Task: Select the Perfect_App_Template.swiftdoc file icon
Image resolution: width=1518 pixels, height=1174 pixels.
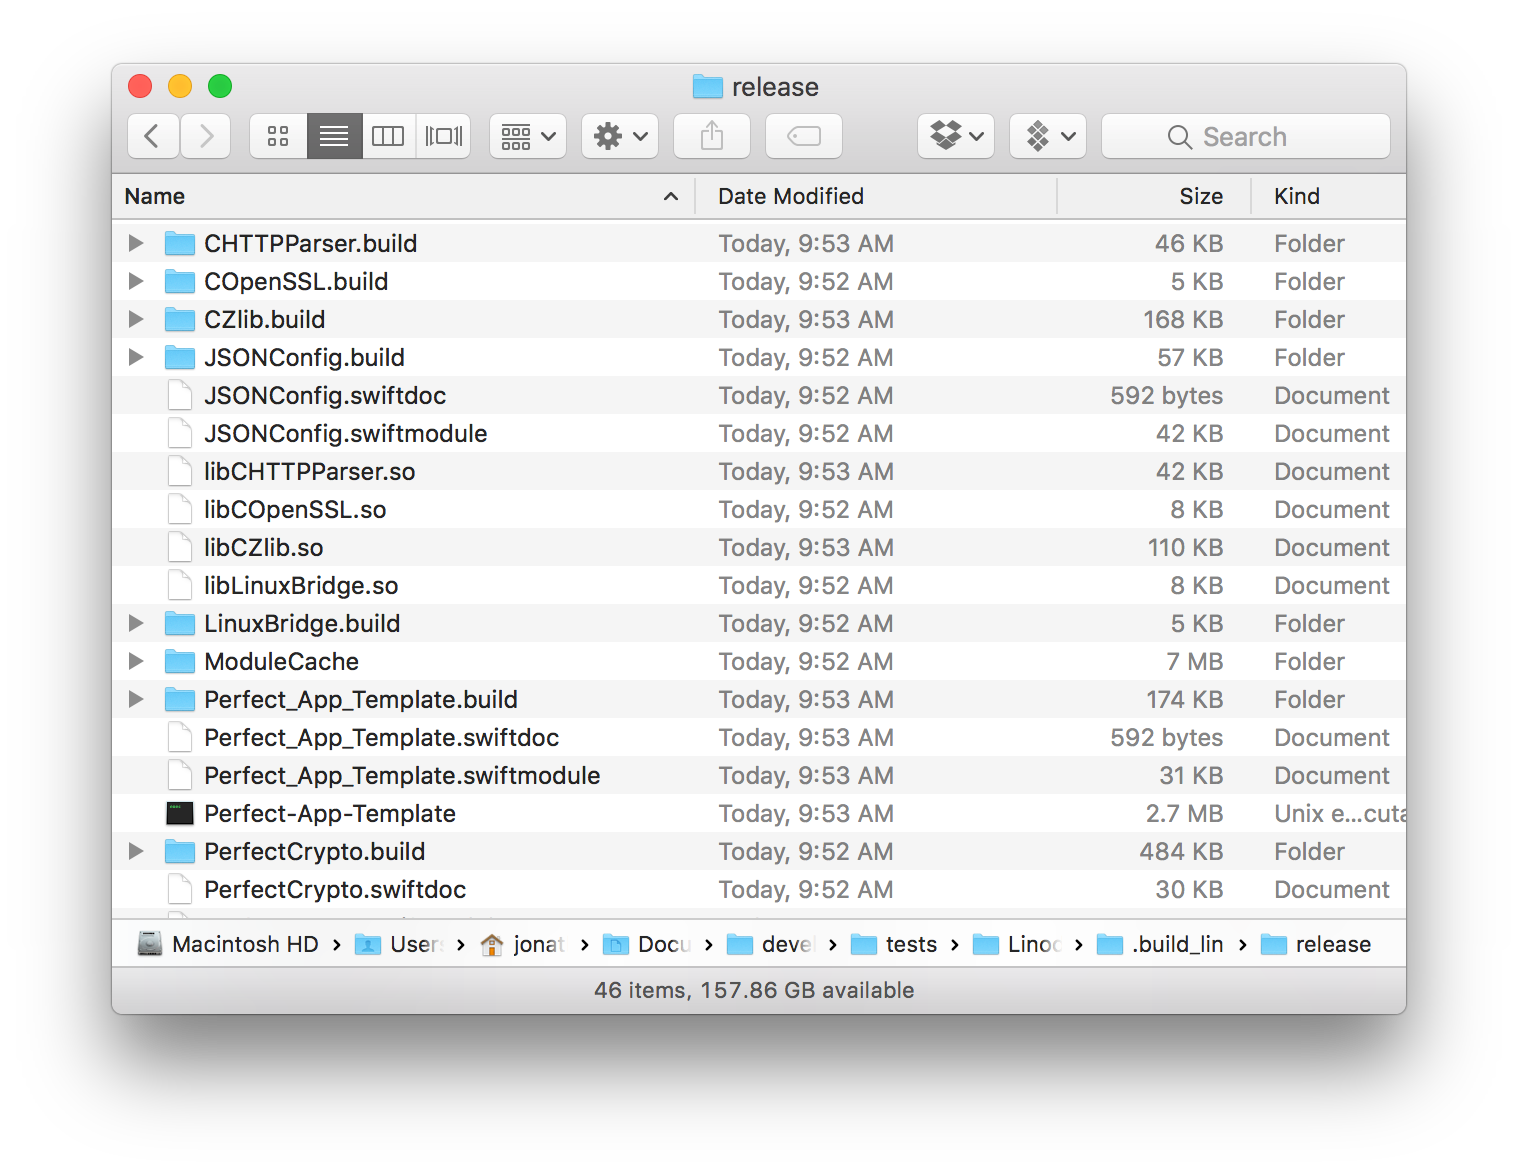Action: tap(180, 737)
